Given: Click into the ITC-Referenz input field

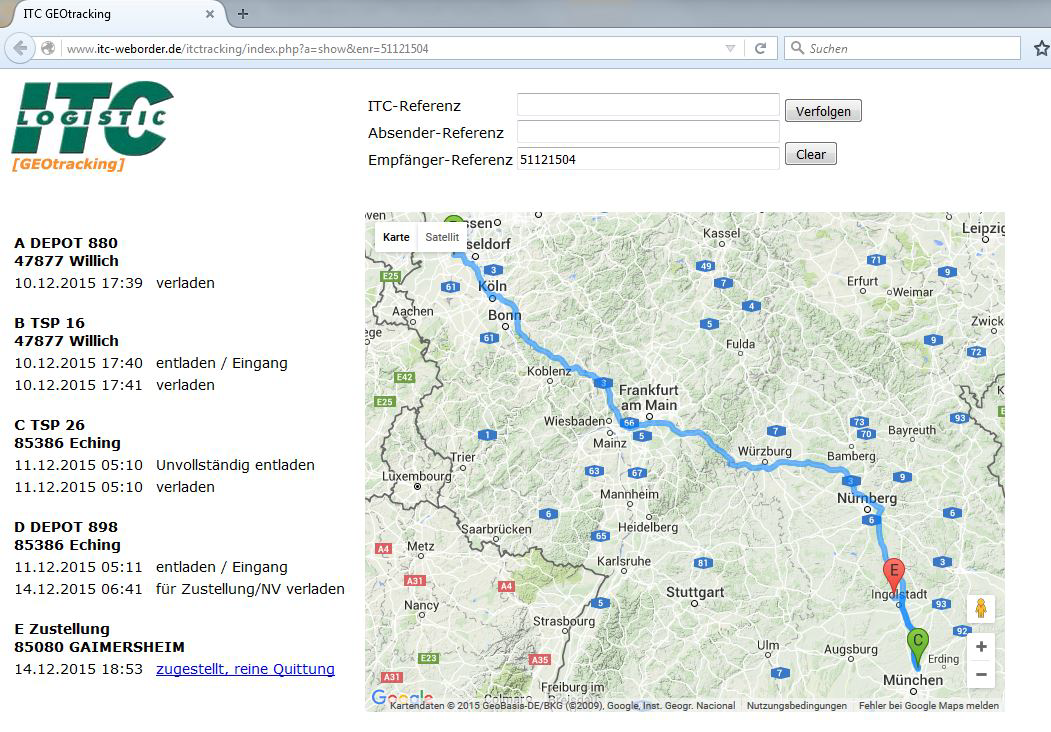Looking at the screenshot, I should point(647,106).
